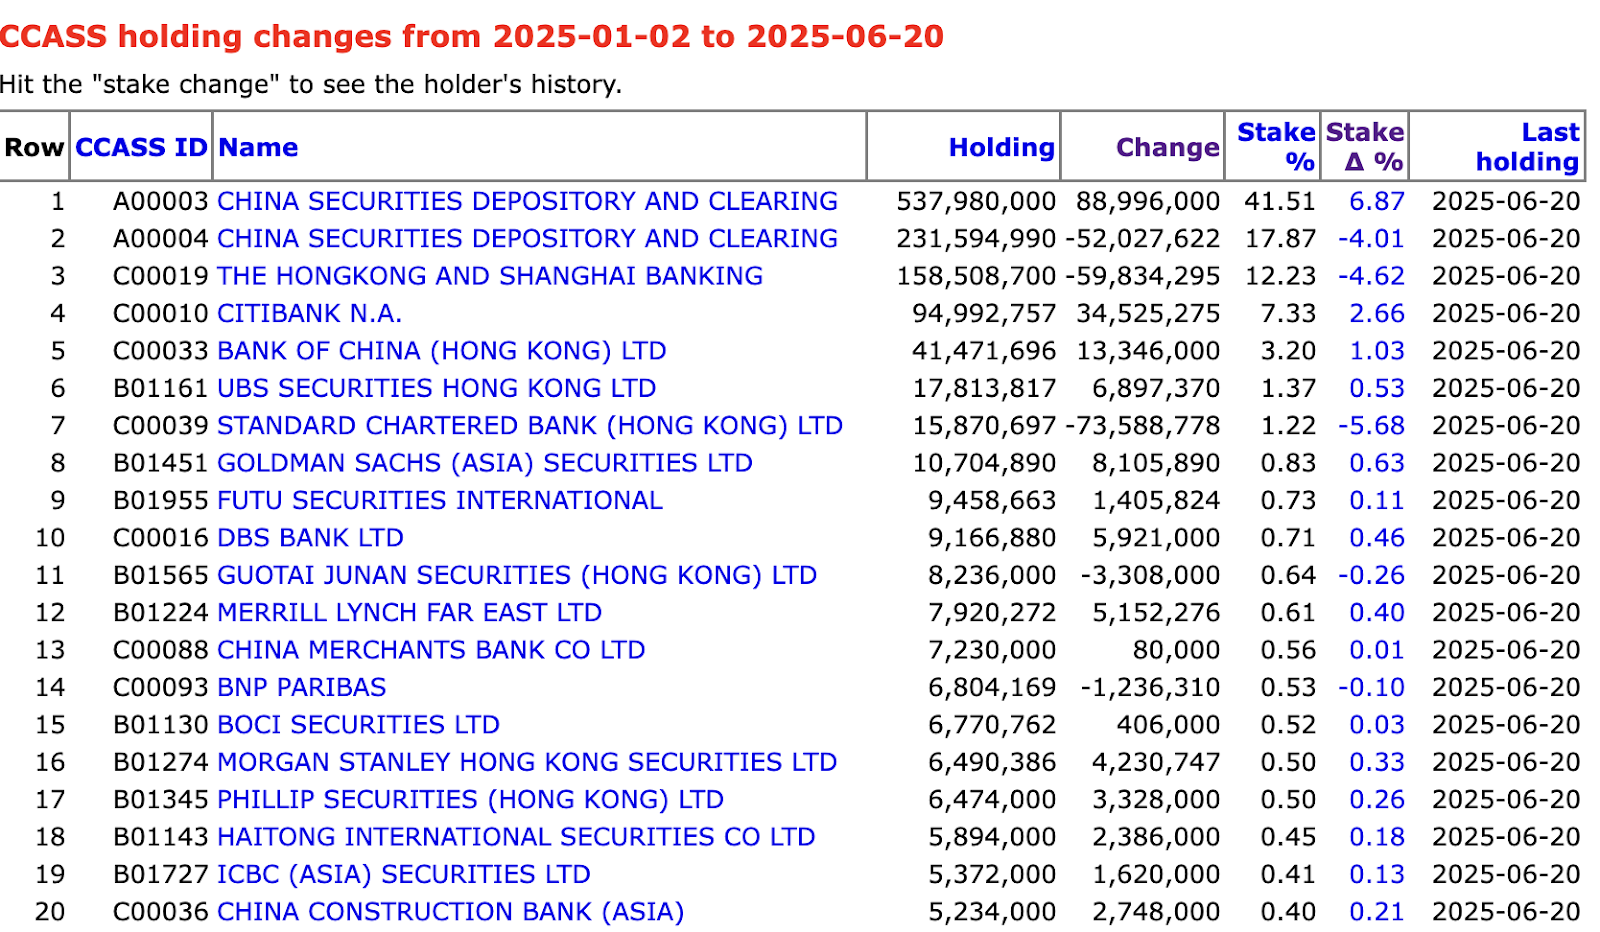View stake change -0.10 for BNP Paribas
This screenshot has height=932, width=1600.
[1371, 687]
